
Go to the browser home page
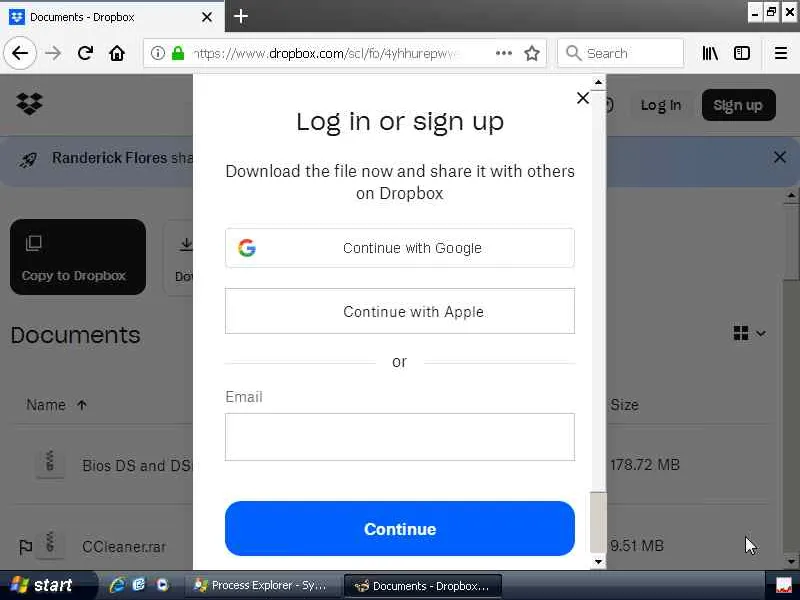117,53
